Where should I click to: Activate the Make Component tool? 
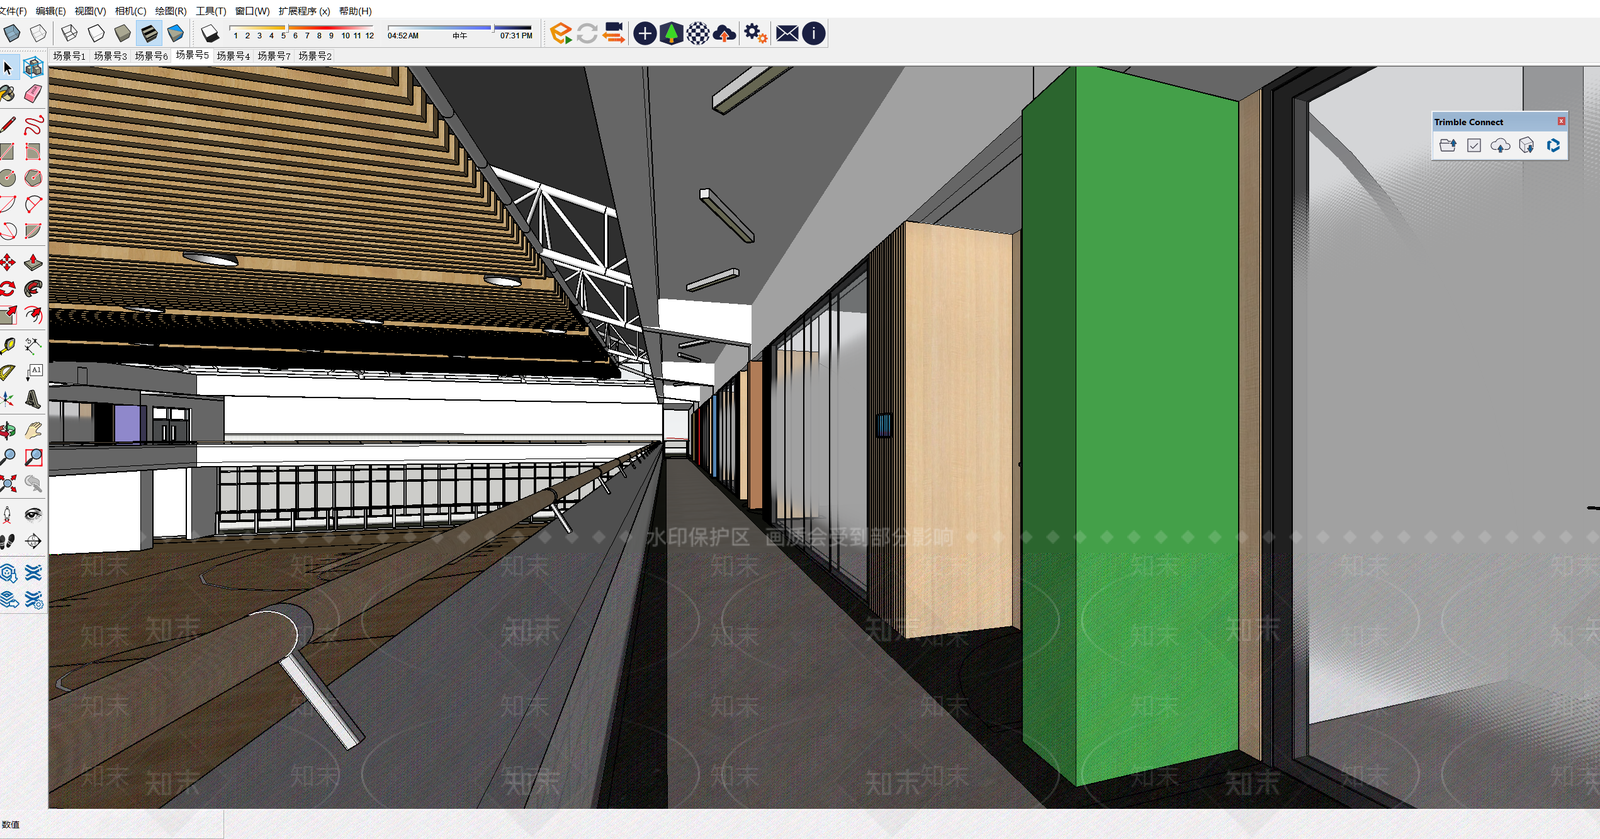tap(33, 68)
